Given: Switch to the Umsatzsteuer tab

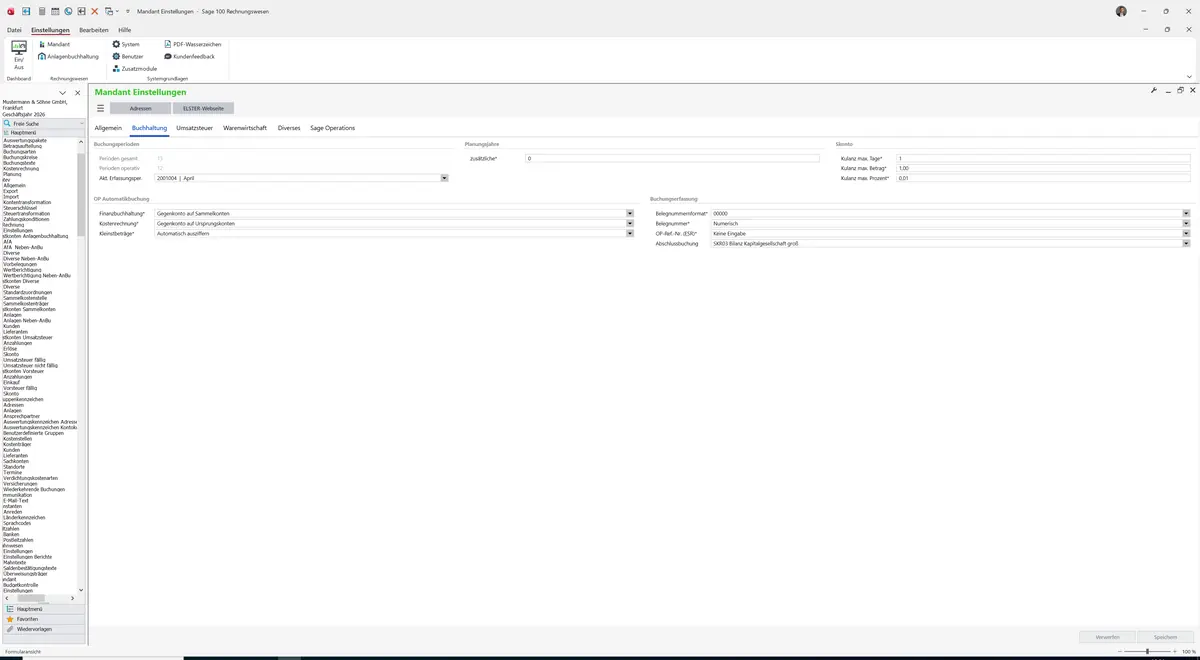Looking at the screenshot, I should click(x=194, y=128).
